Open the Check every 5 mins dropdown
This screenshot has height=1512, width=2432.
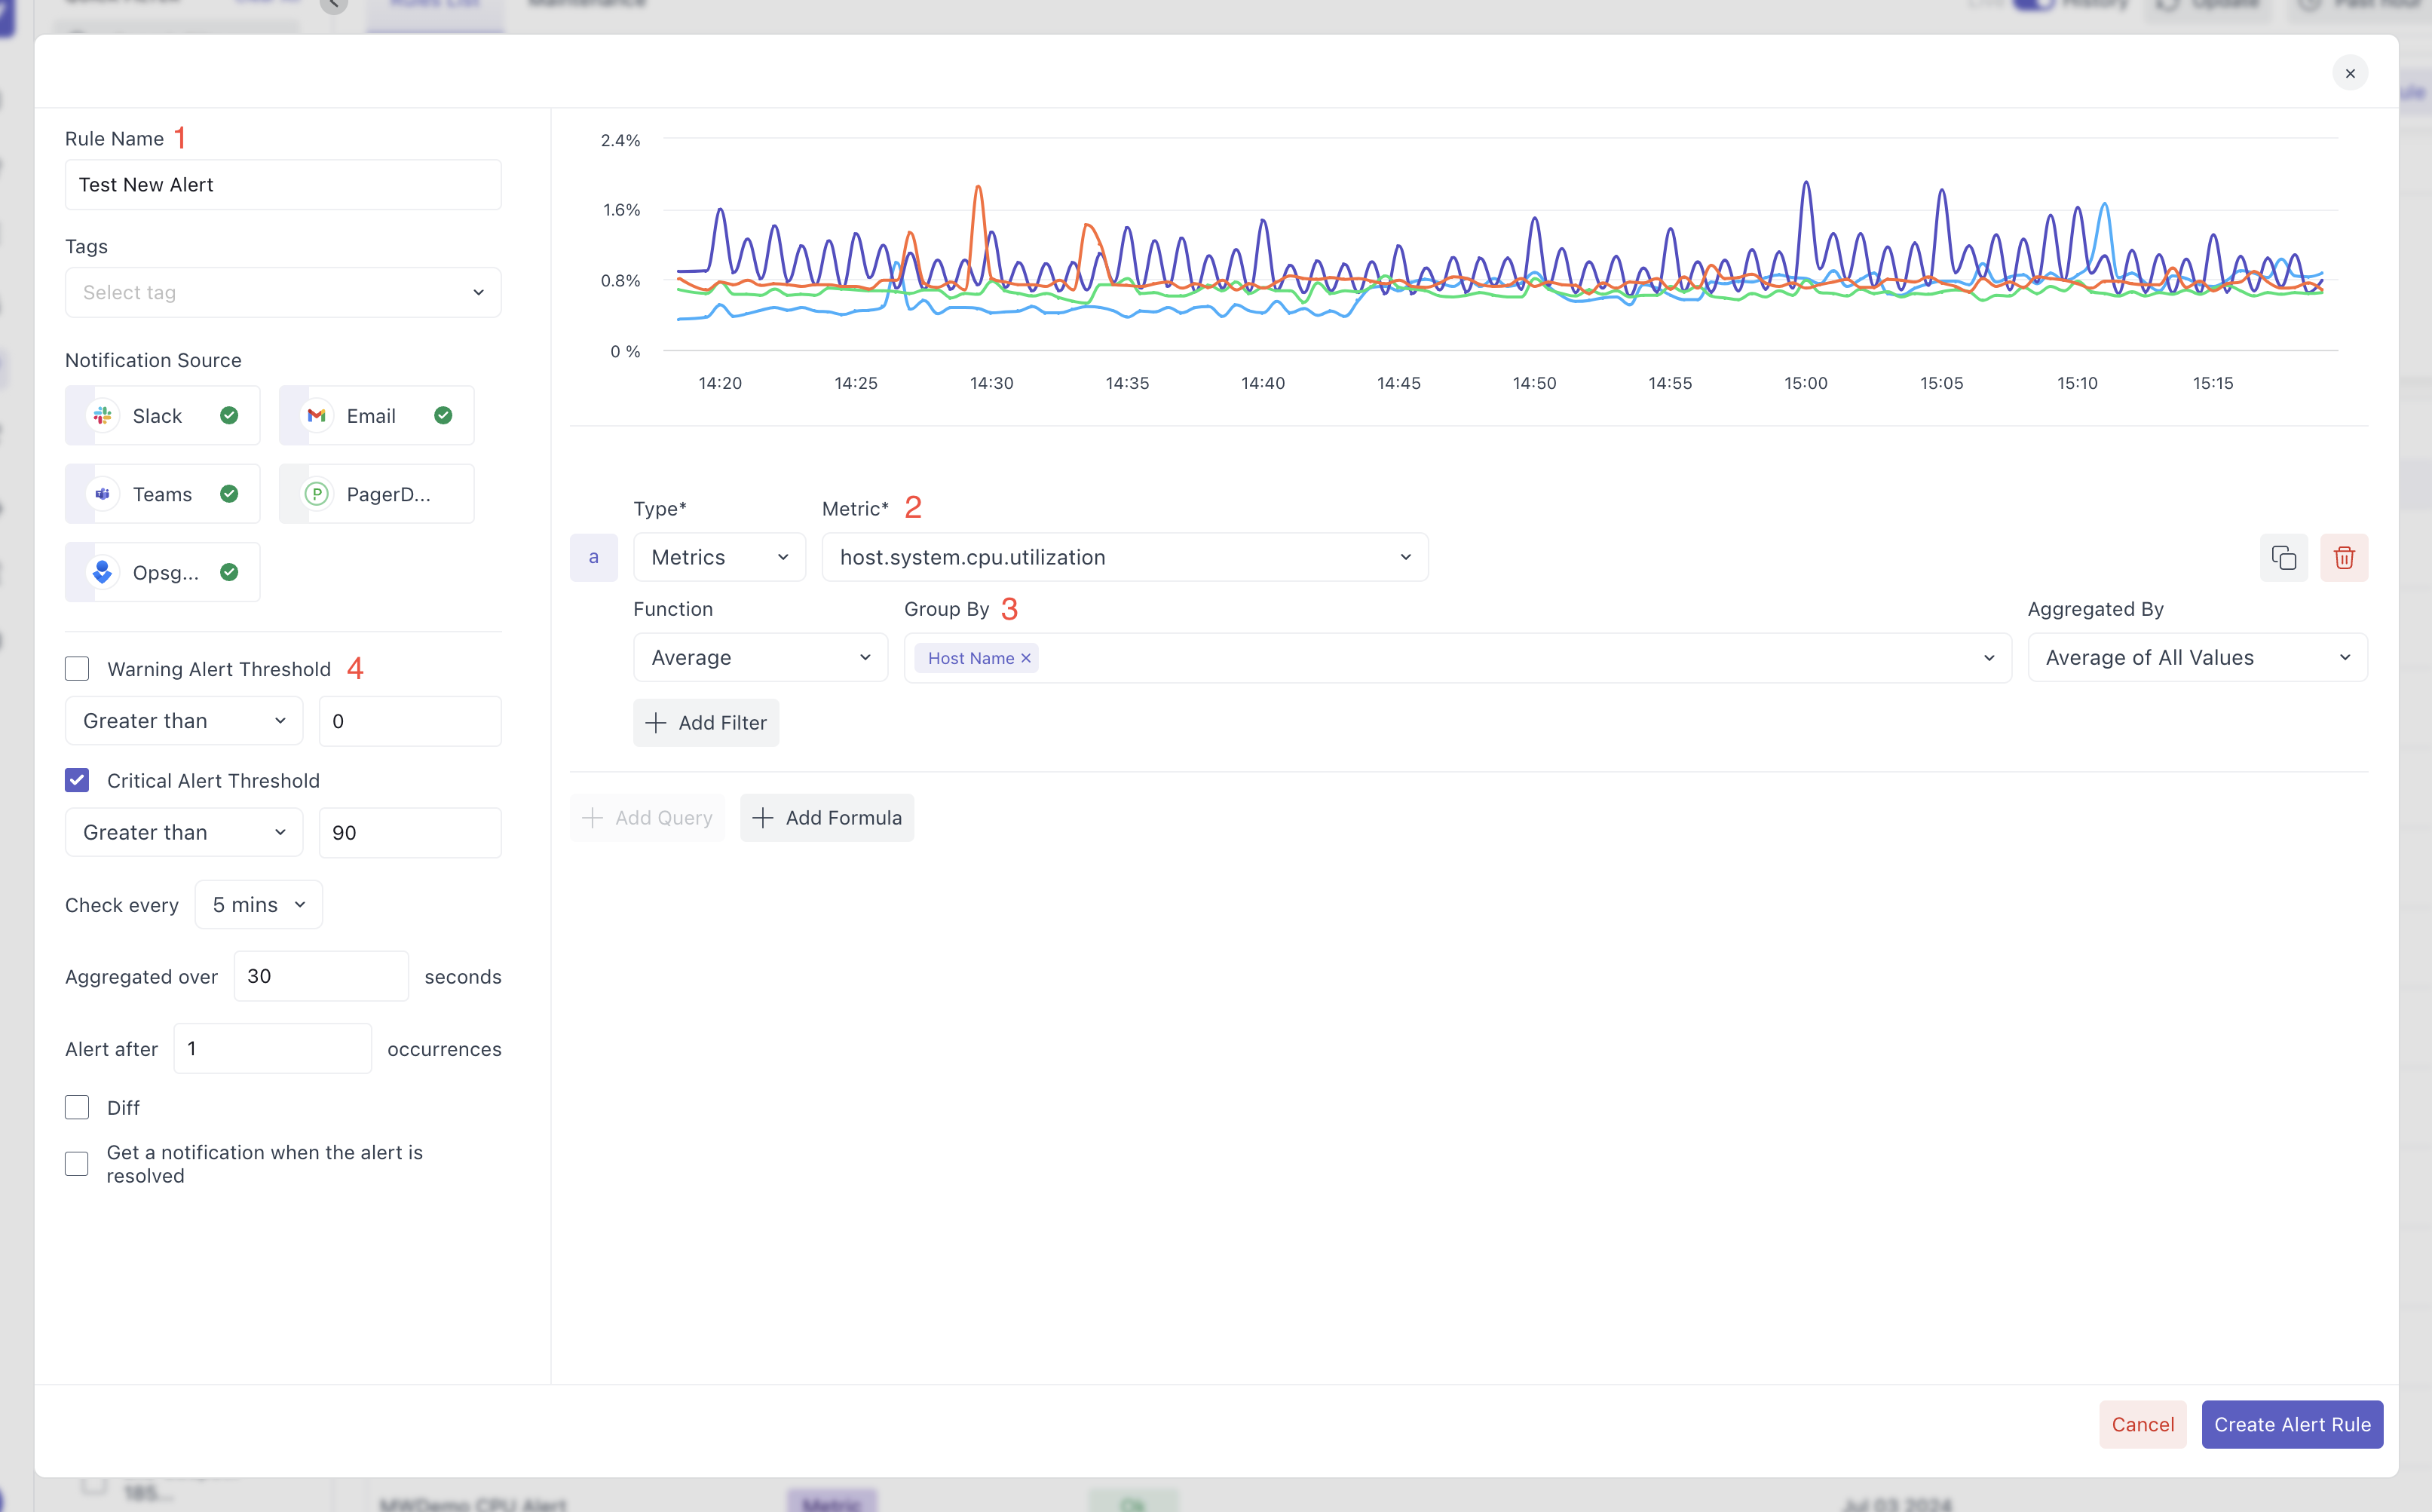259,905
